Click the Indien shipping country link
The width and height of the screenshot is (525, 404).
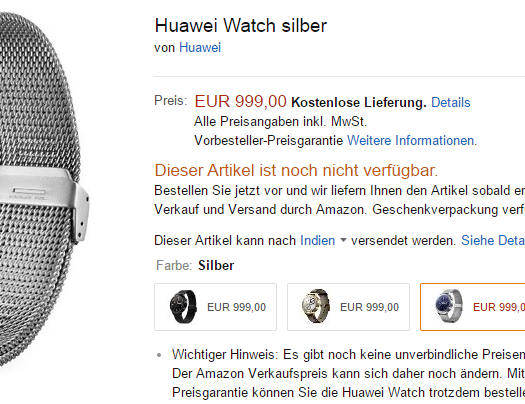(x=317, y=240)
